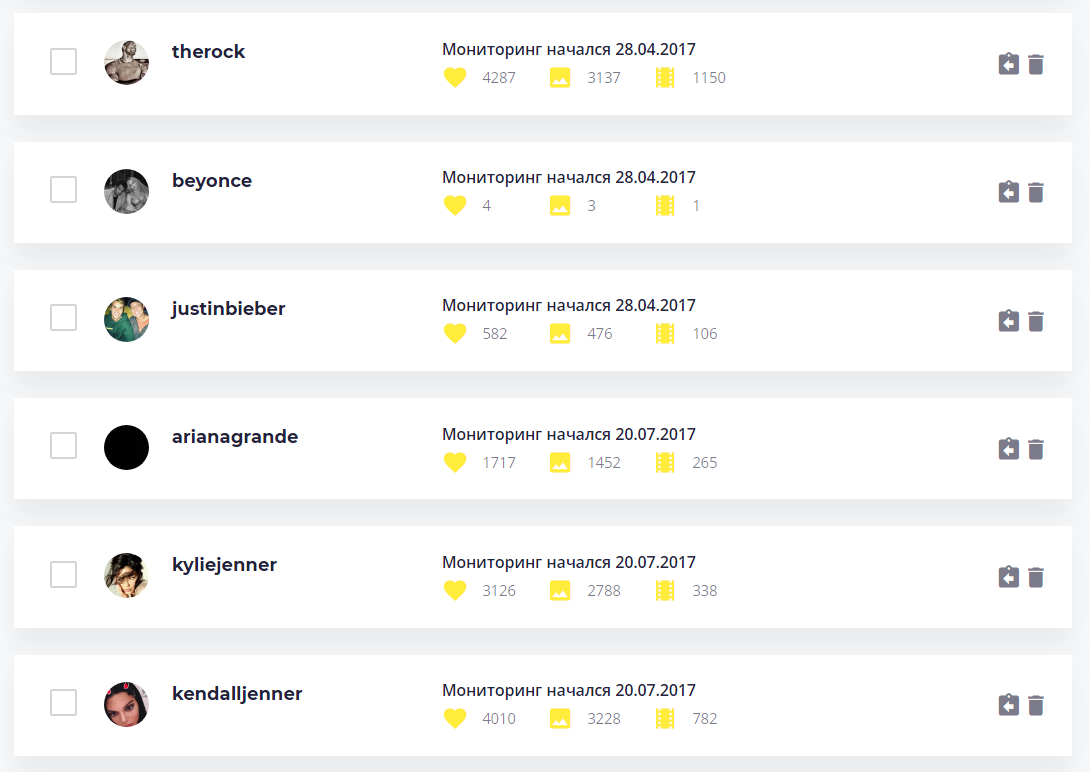1090x772 pixels.
Task: Tick the checkbox next to therock
Action: 64,62
